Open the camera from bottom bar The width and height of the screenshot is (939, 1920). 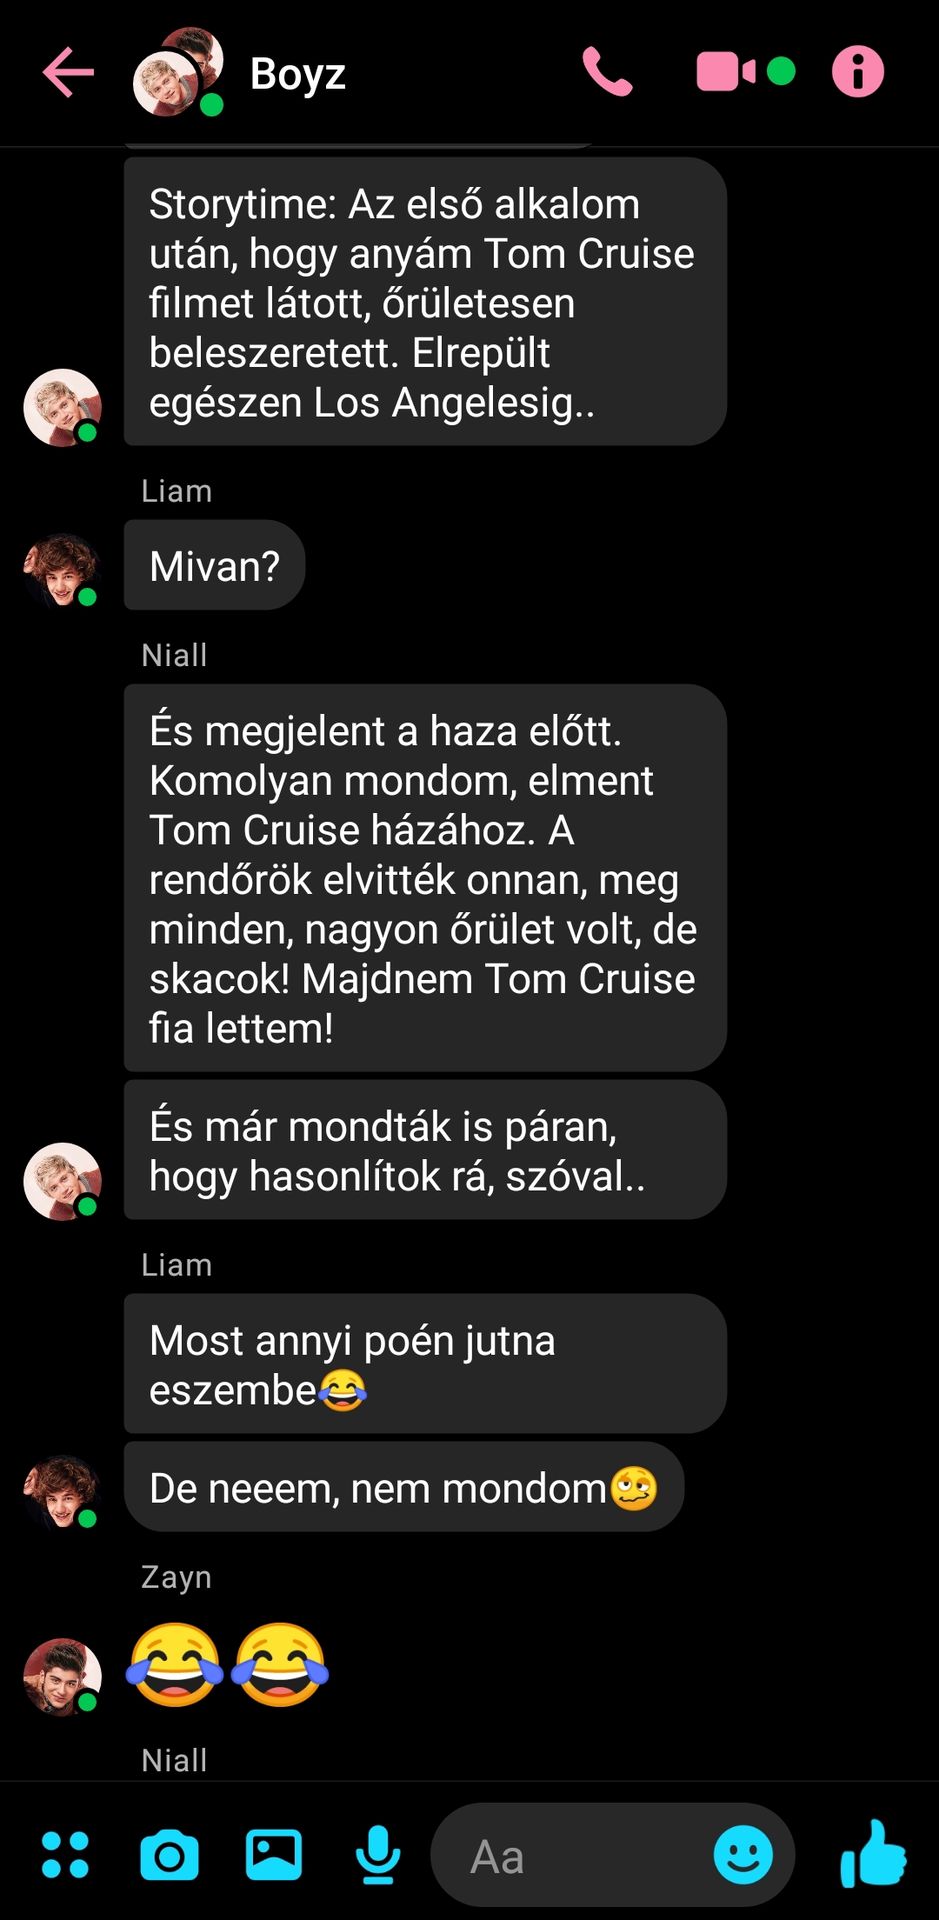169,1856
